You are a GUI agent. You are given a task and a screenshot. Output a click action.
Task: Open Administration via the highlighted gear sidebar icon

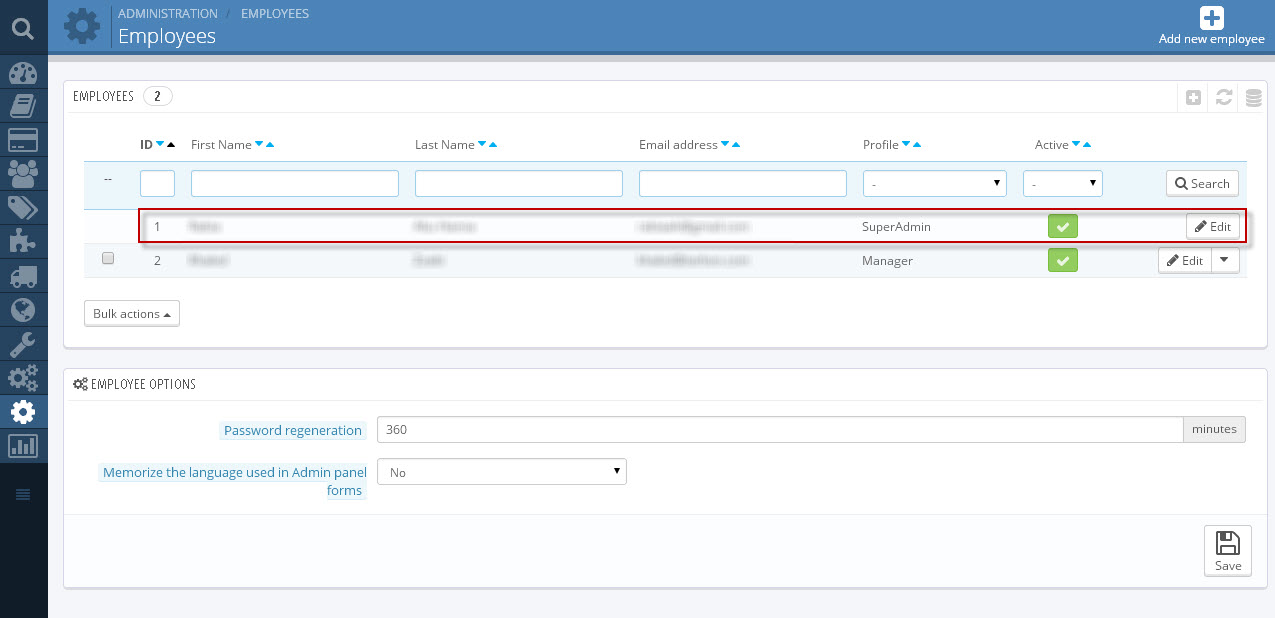[23, 411]
